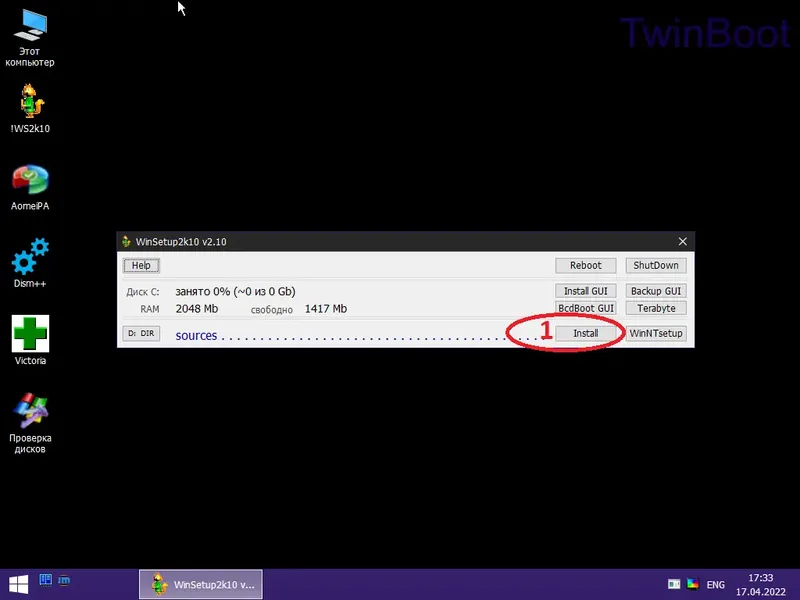This screenshot has width=800, height=600.
Task: Click the ShutDown button
Action: [x=656, y=265]
